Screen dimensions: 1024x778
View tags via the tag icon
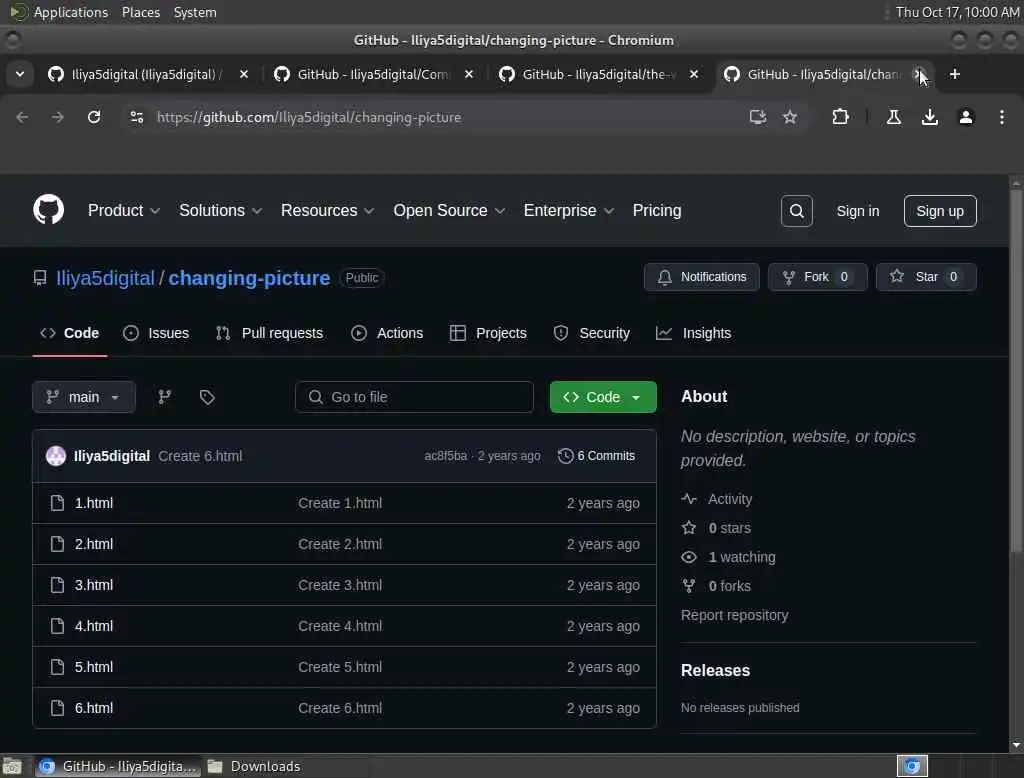tap(207, 397)
